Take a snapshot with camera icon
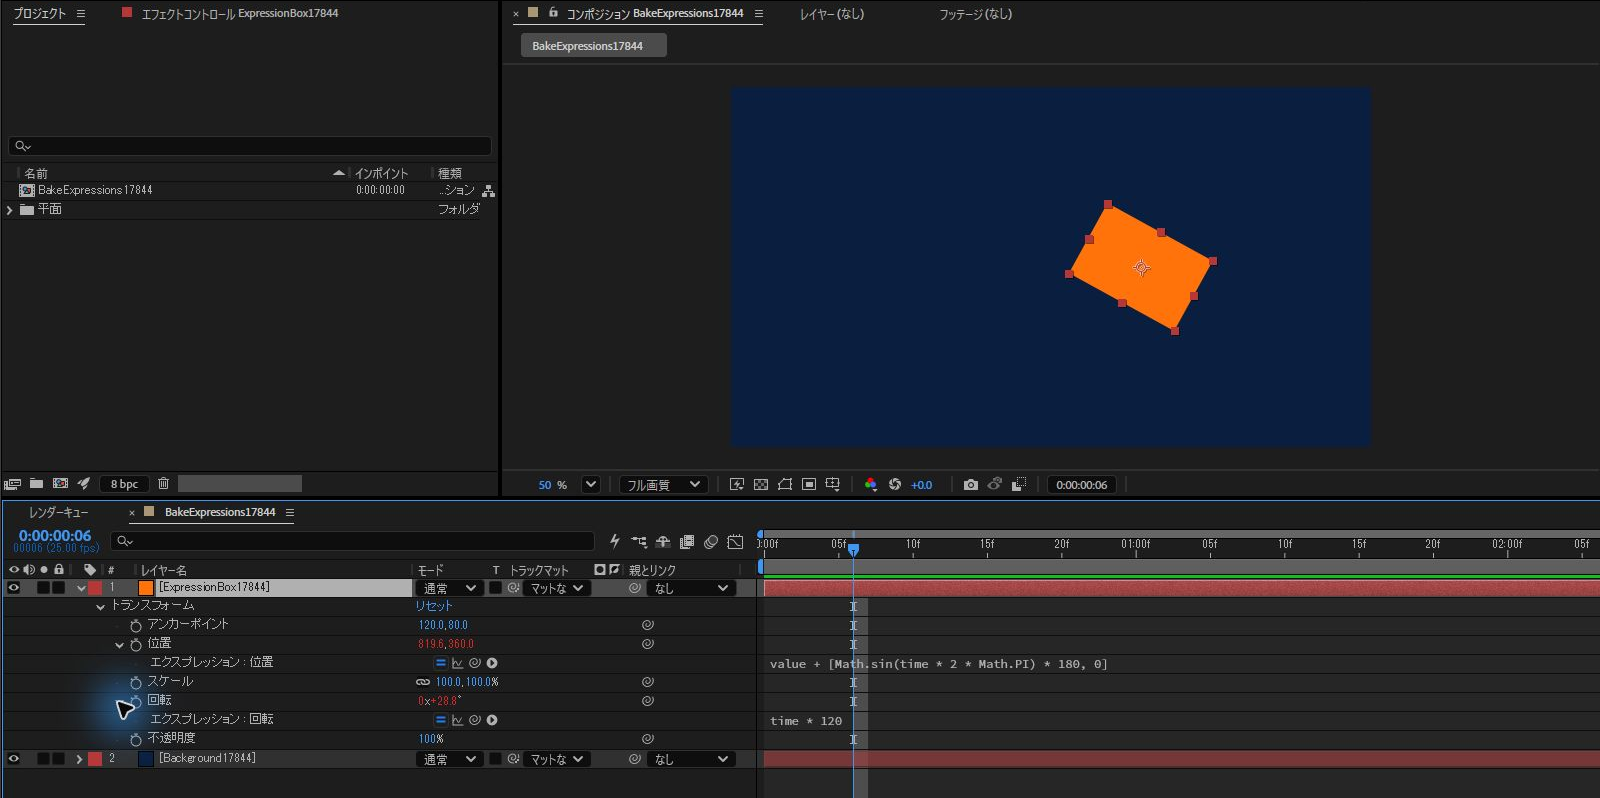 [970, 485]
